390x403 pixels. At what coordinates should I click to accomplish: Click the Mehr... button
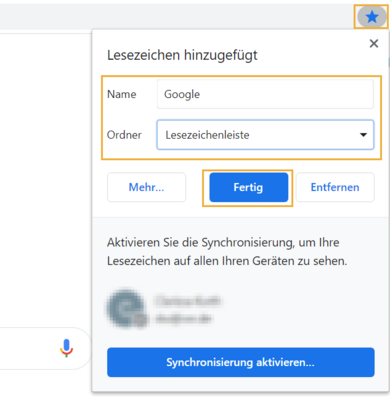(x=146, y=187)
